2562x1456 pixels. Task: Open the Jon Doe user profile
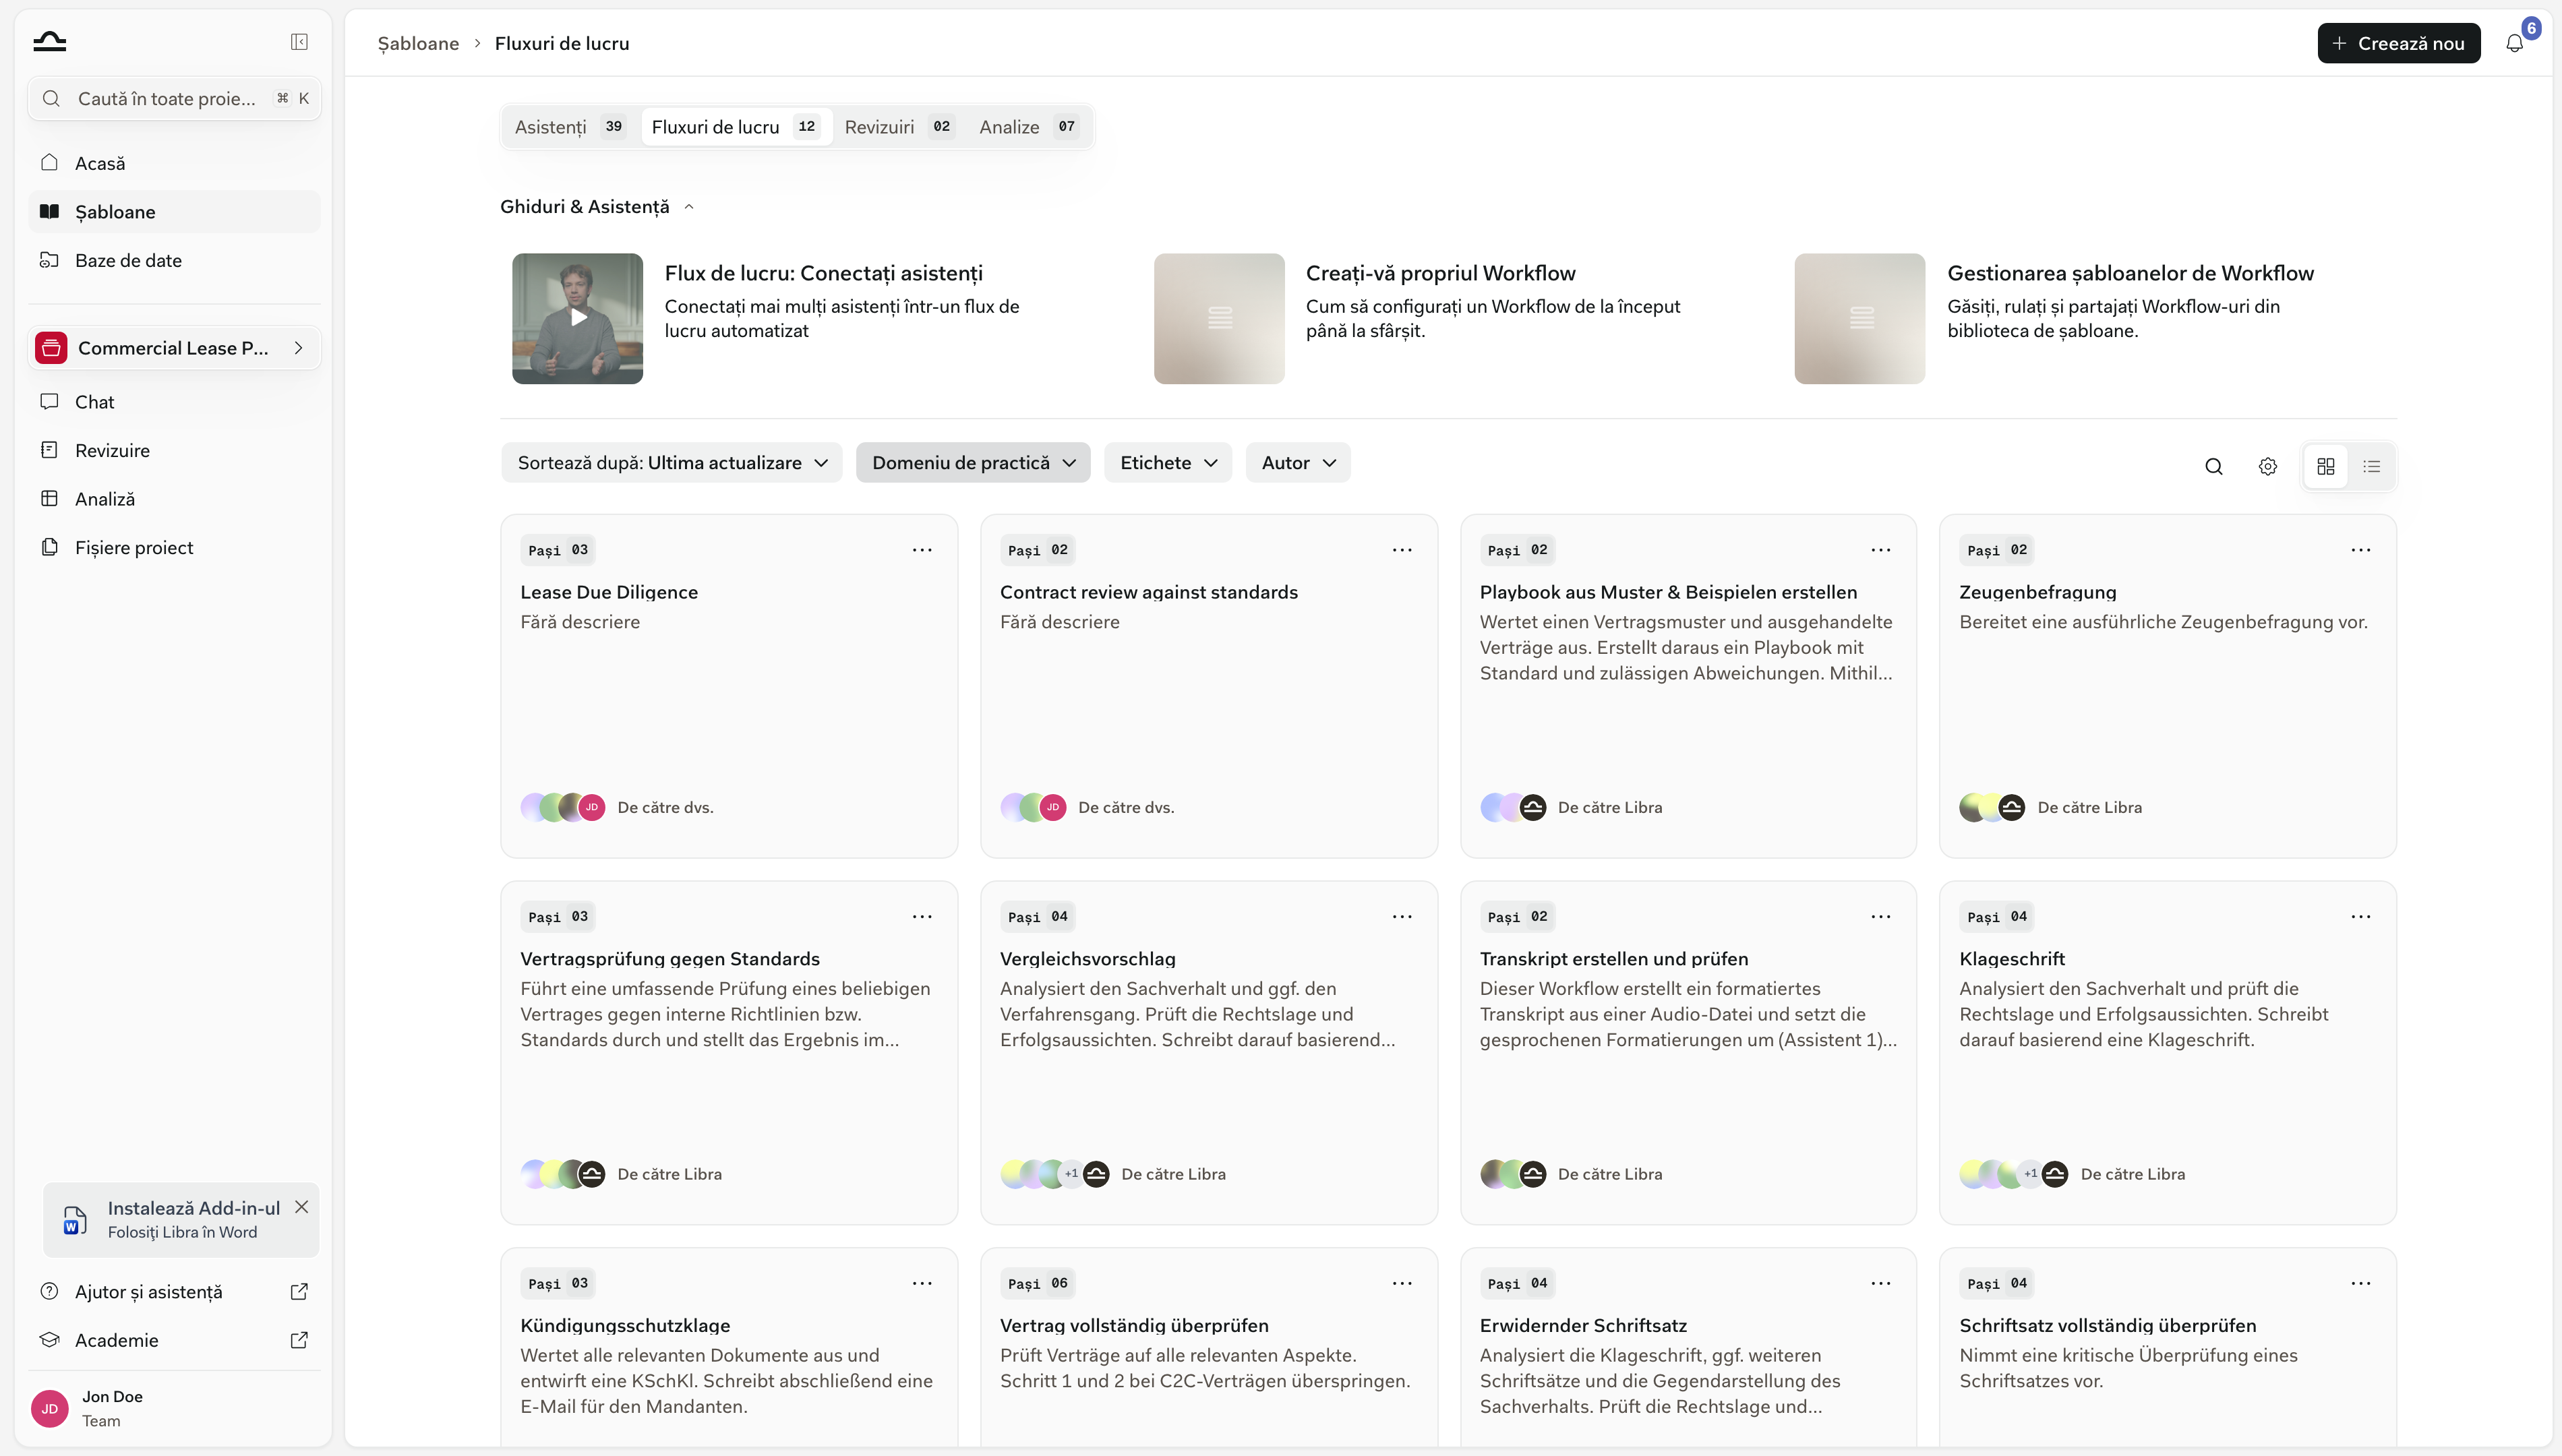coord(174,1408)
